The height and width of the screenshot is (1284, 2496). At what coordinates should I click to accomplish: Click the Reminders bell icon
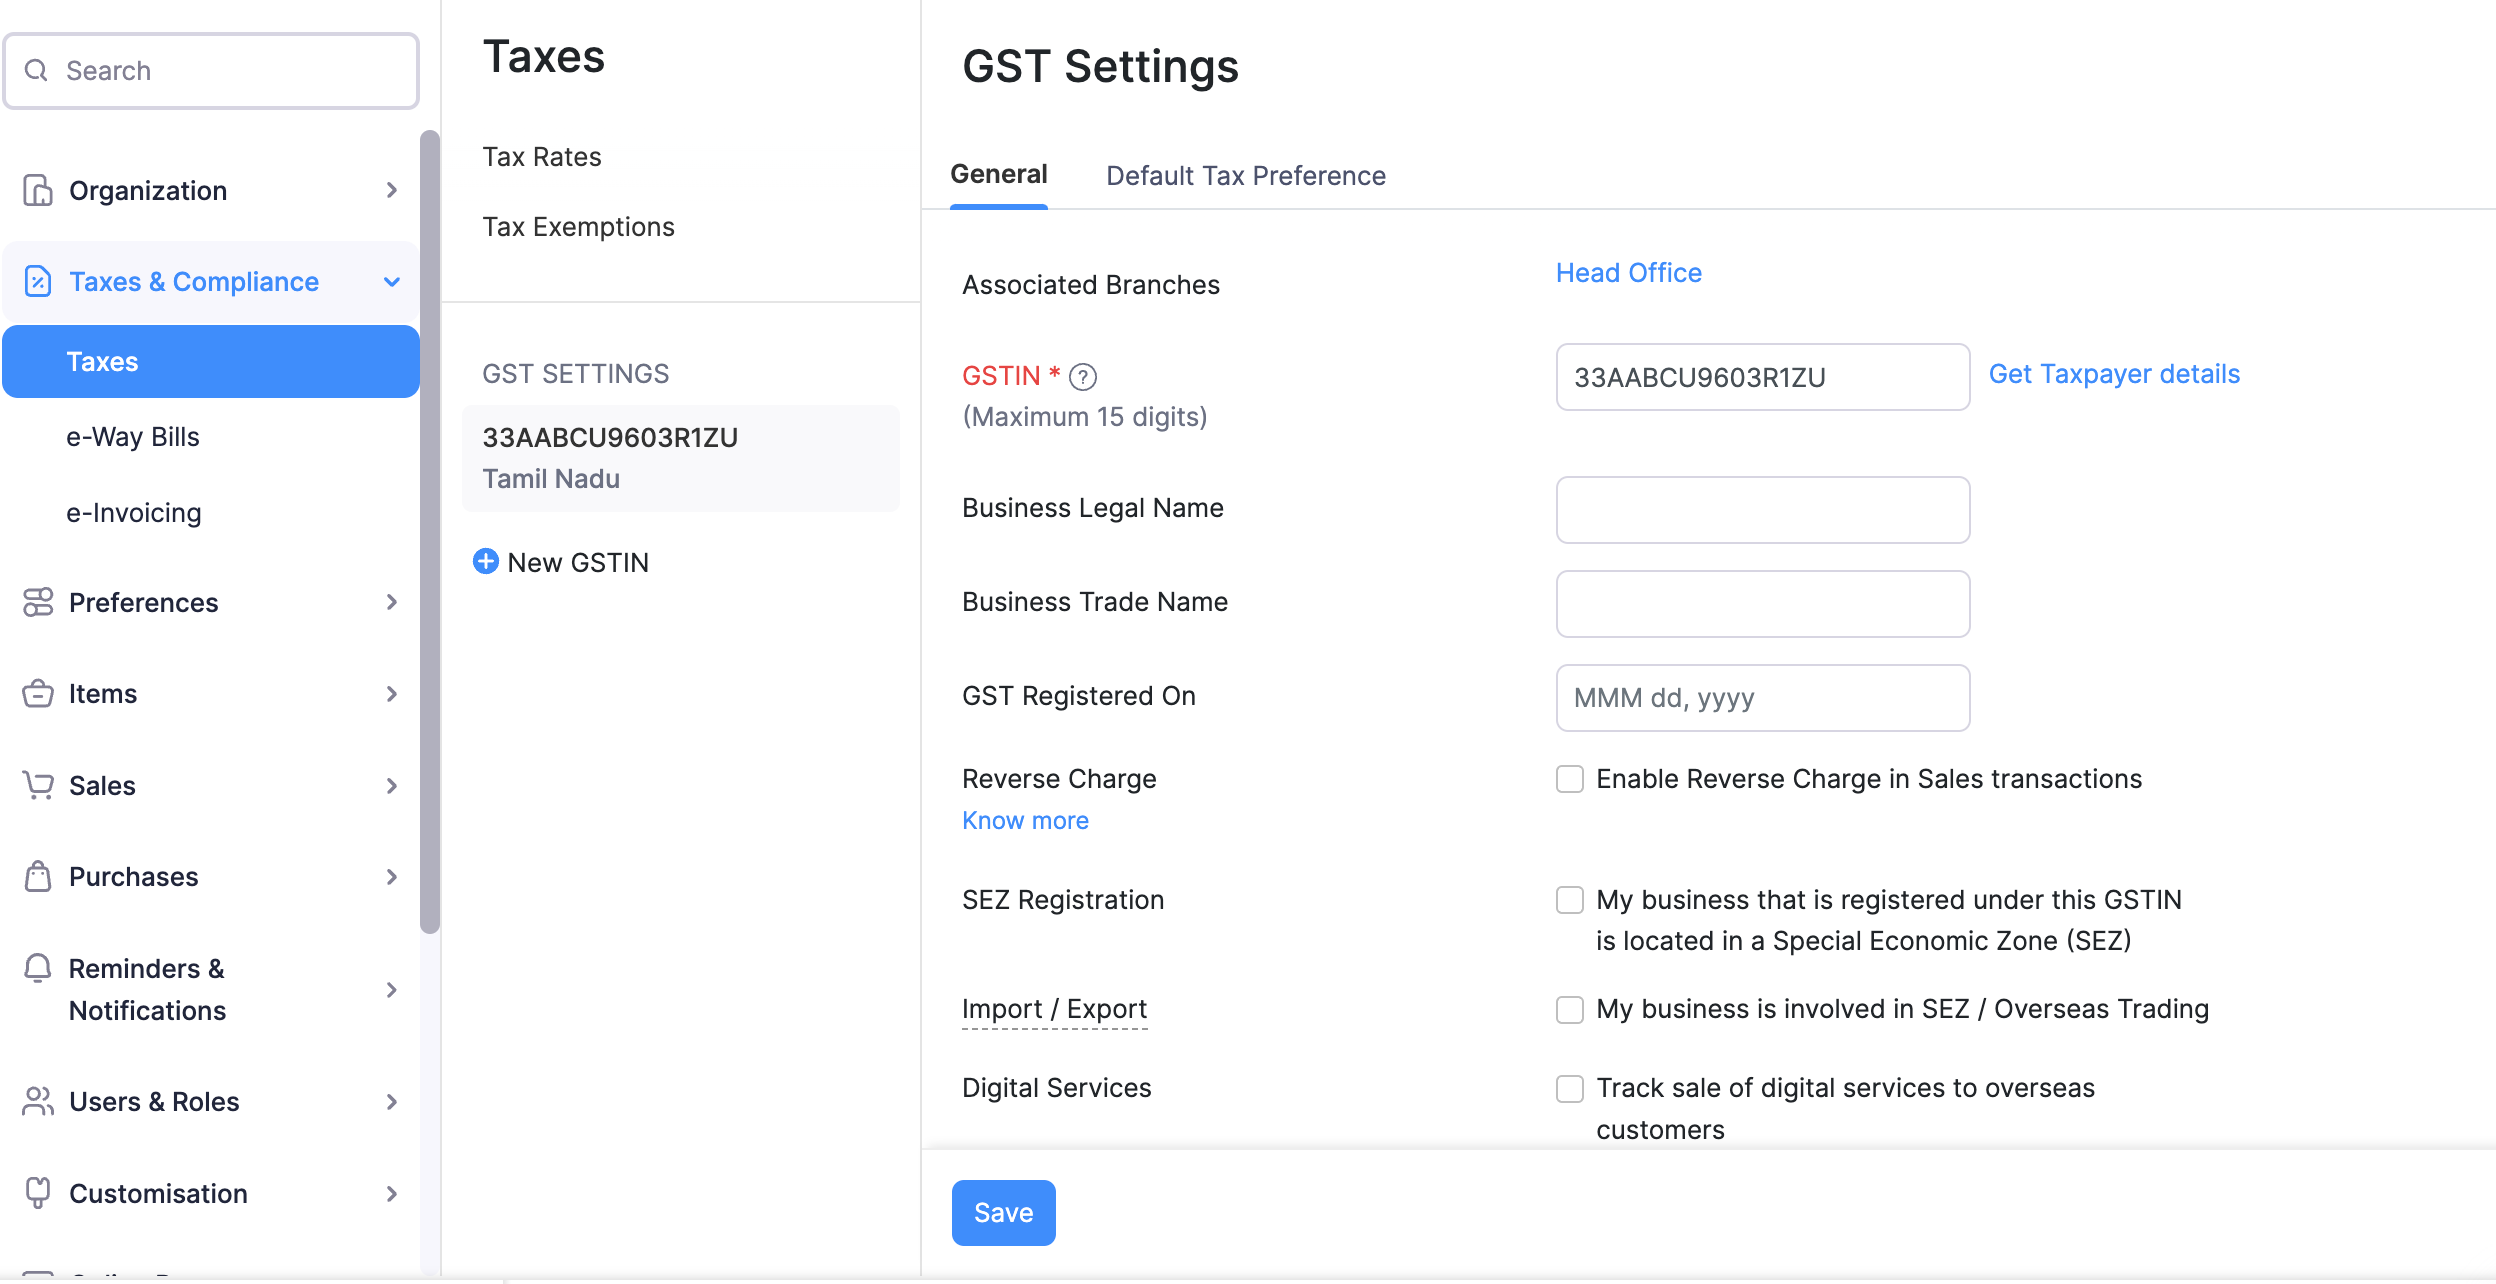[x=38, y=968]
